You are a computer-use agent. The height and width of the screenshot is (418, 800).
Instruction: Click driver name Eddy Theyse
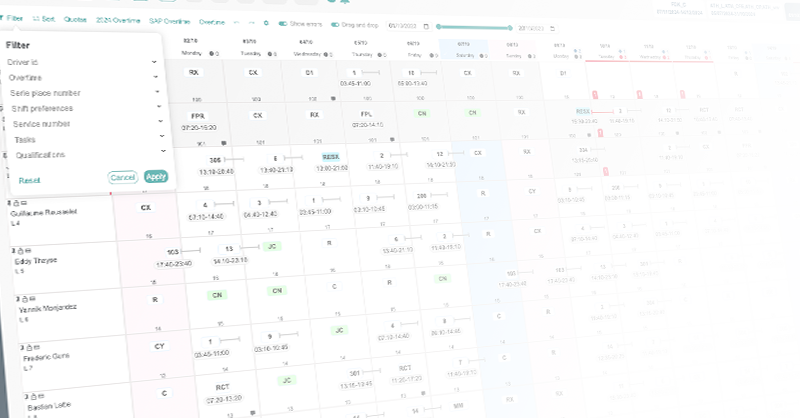[x=36, y=261]
